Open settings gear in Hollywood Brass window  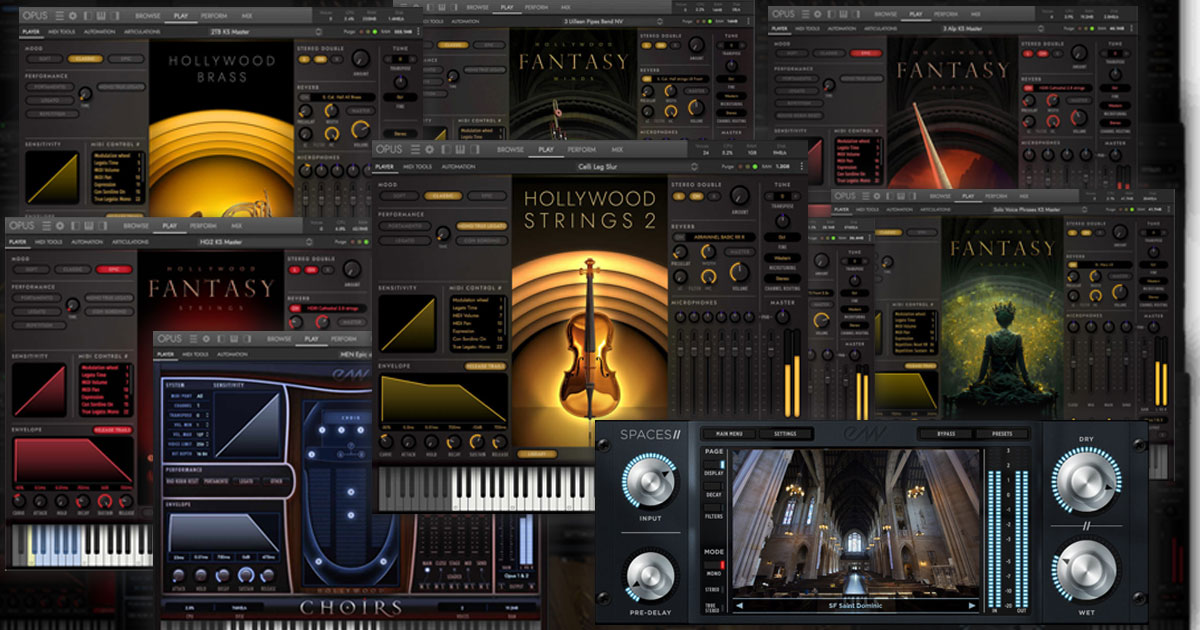[74, 15]
